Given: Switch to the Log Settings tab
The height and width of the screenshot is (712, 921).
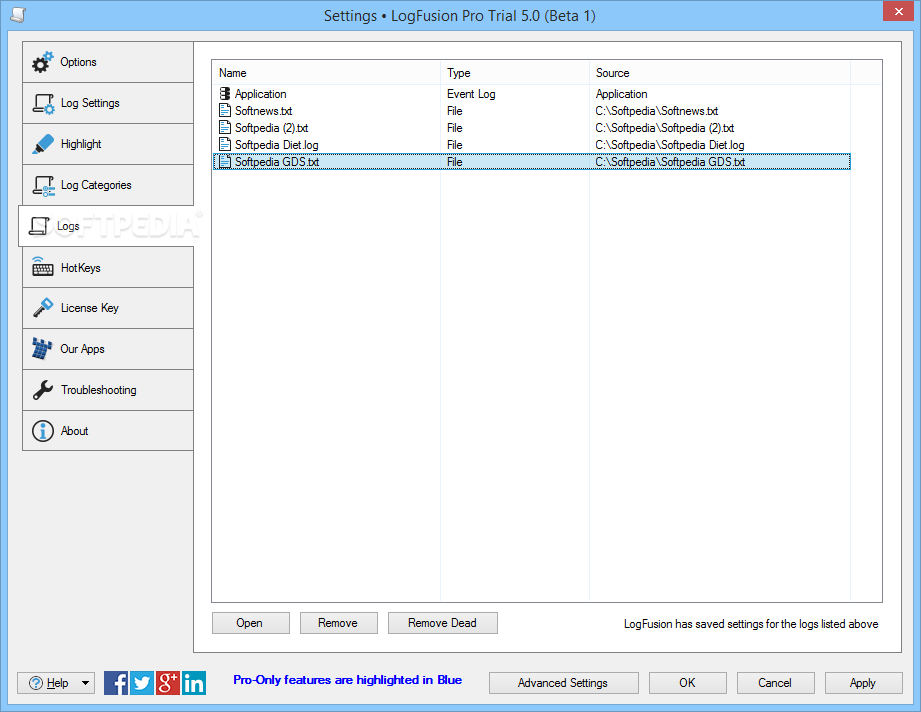Looking at the screenshot, I should pos(108,103).
